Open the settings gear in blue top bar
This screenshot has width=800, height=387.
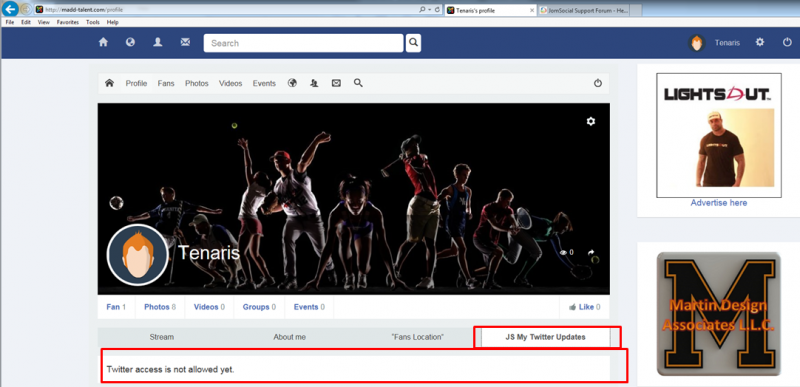click(x=760, y=42)
